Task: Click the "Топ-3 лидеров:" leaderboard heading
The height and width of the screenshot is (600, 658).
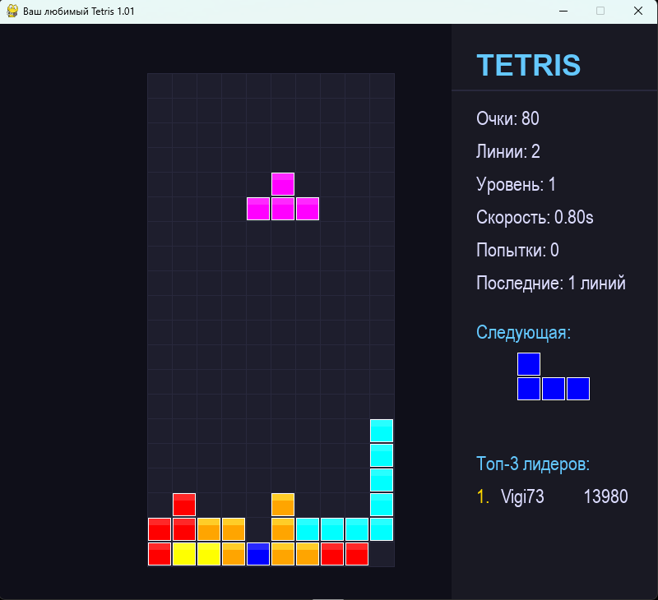Action: click(532, 464)
